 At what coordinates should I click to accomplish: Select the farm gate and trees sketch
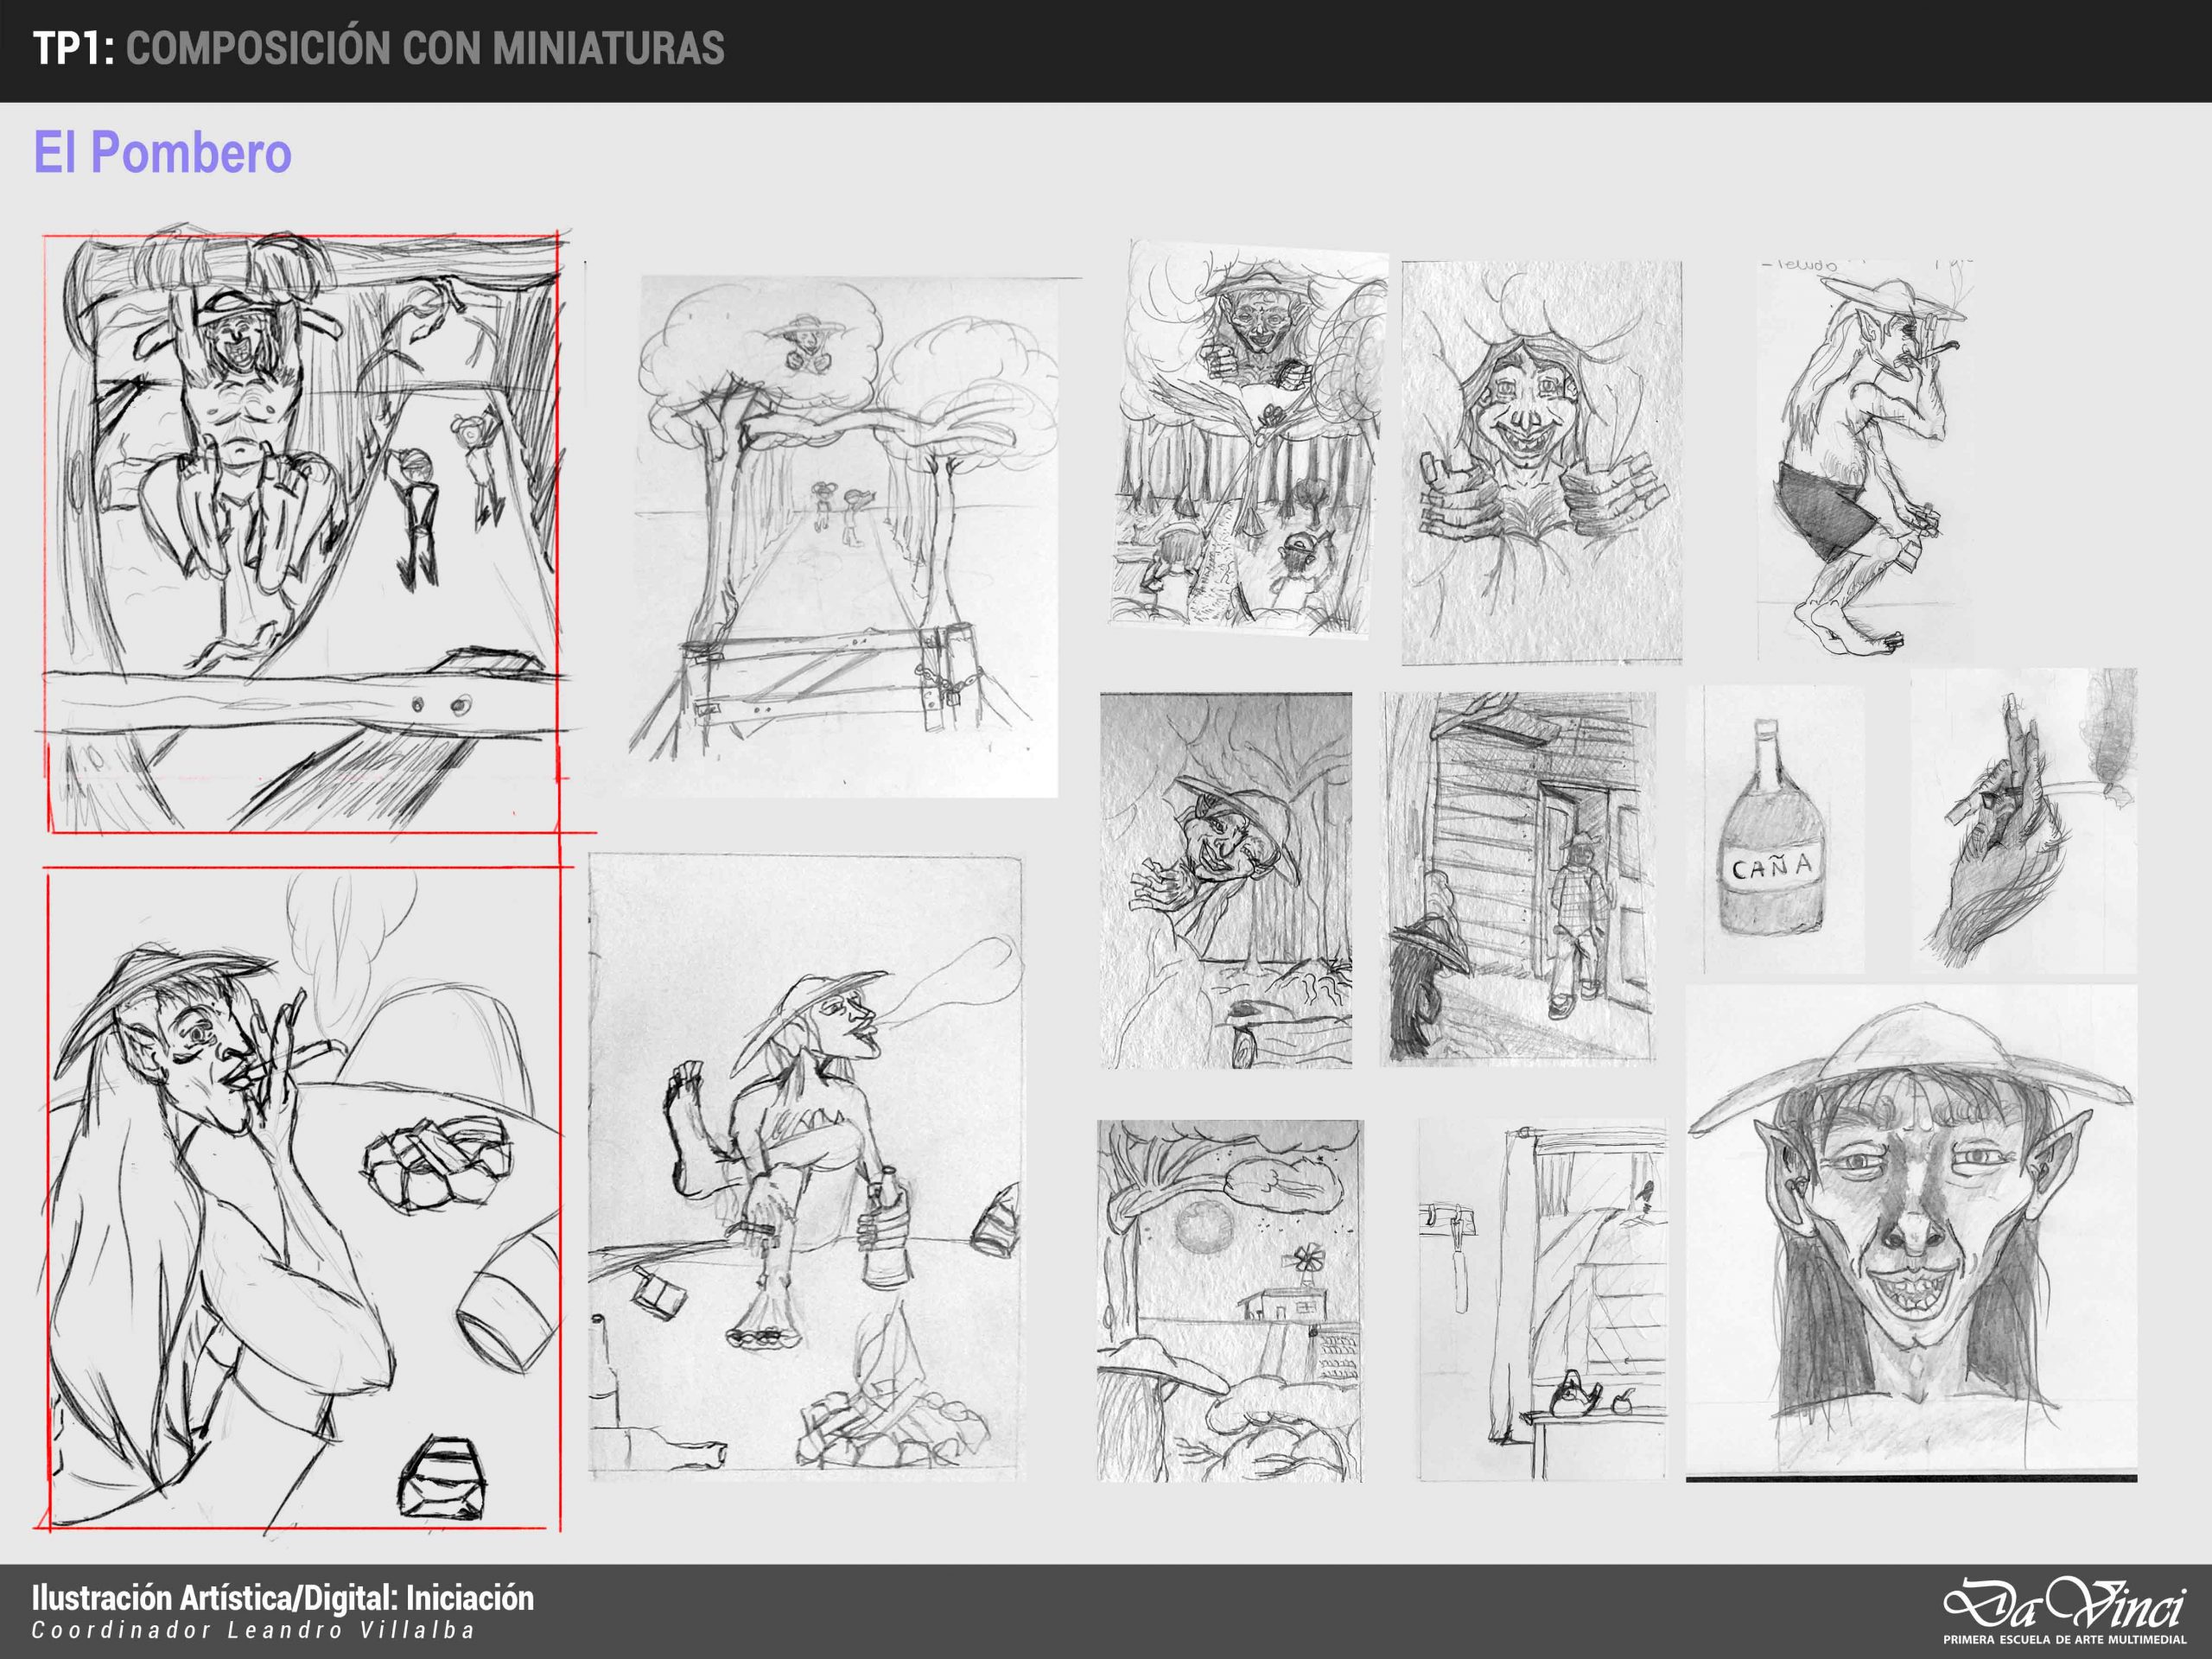[x=846, y=537]
